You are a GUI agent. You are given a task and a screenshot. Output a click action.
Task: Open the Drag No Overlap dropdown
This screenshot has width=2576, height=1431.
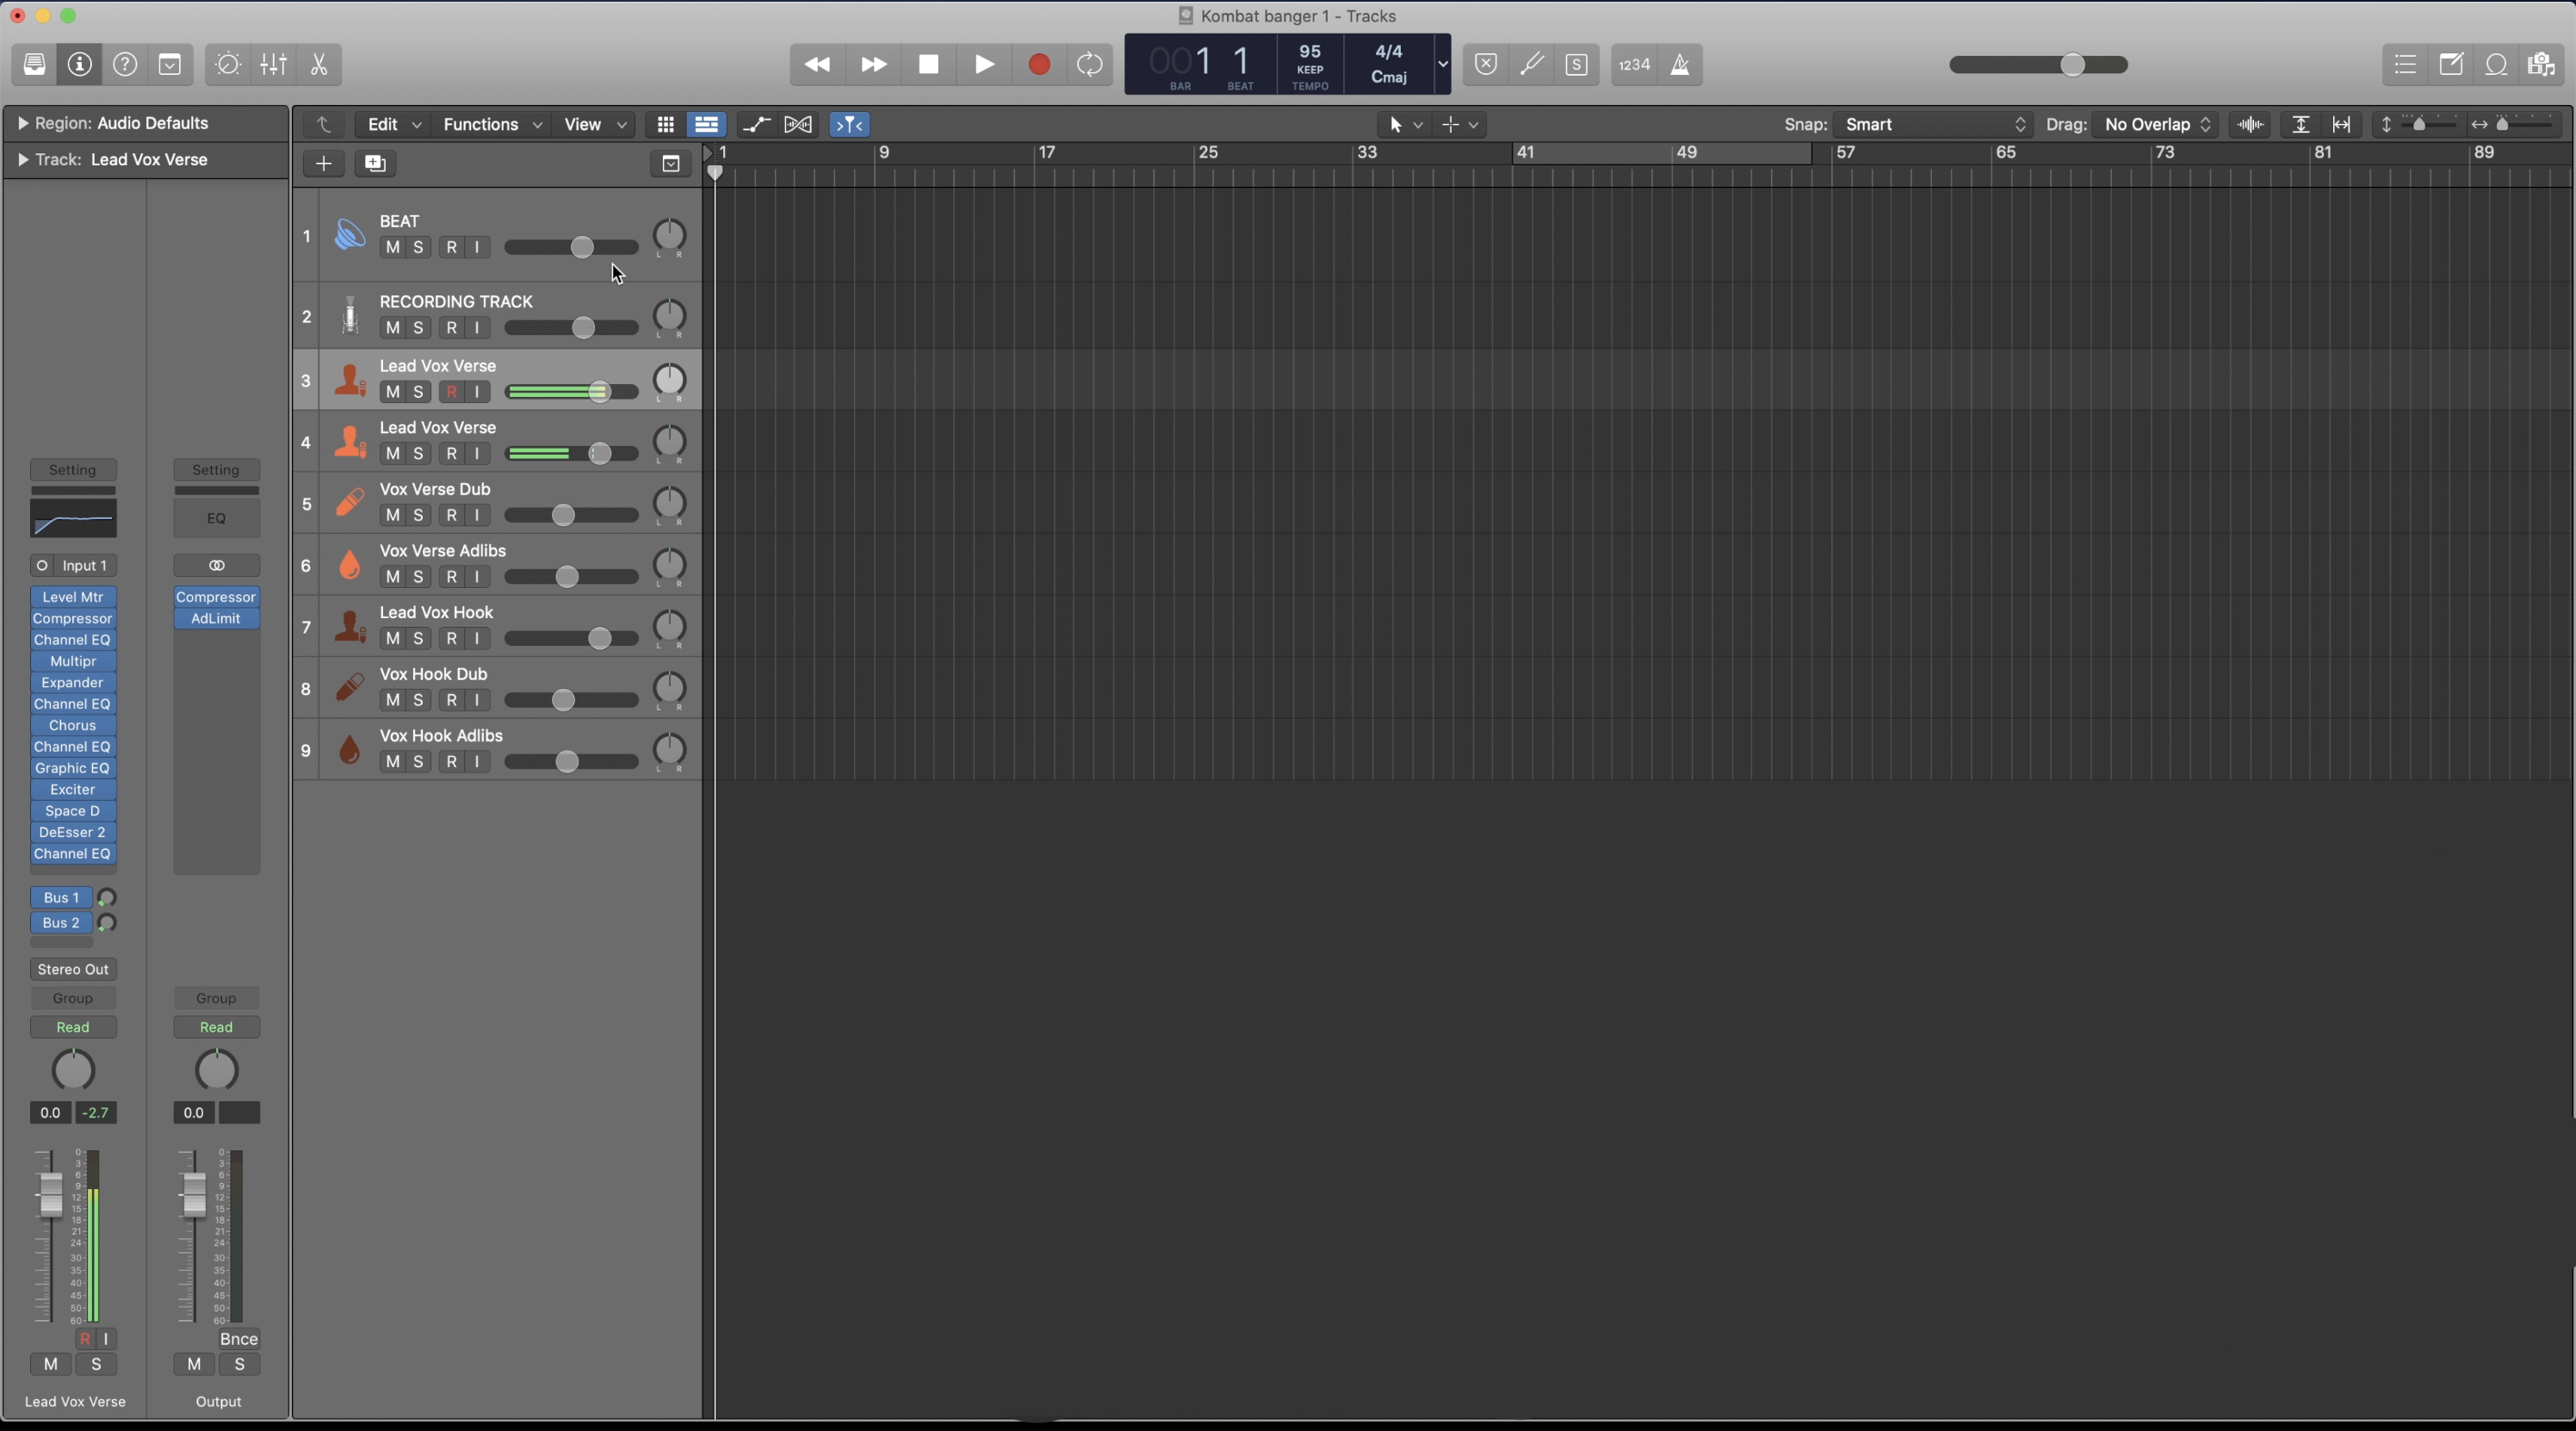tap(2156, 125)
